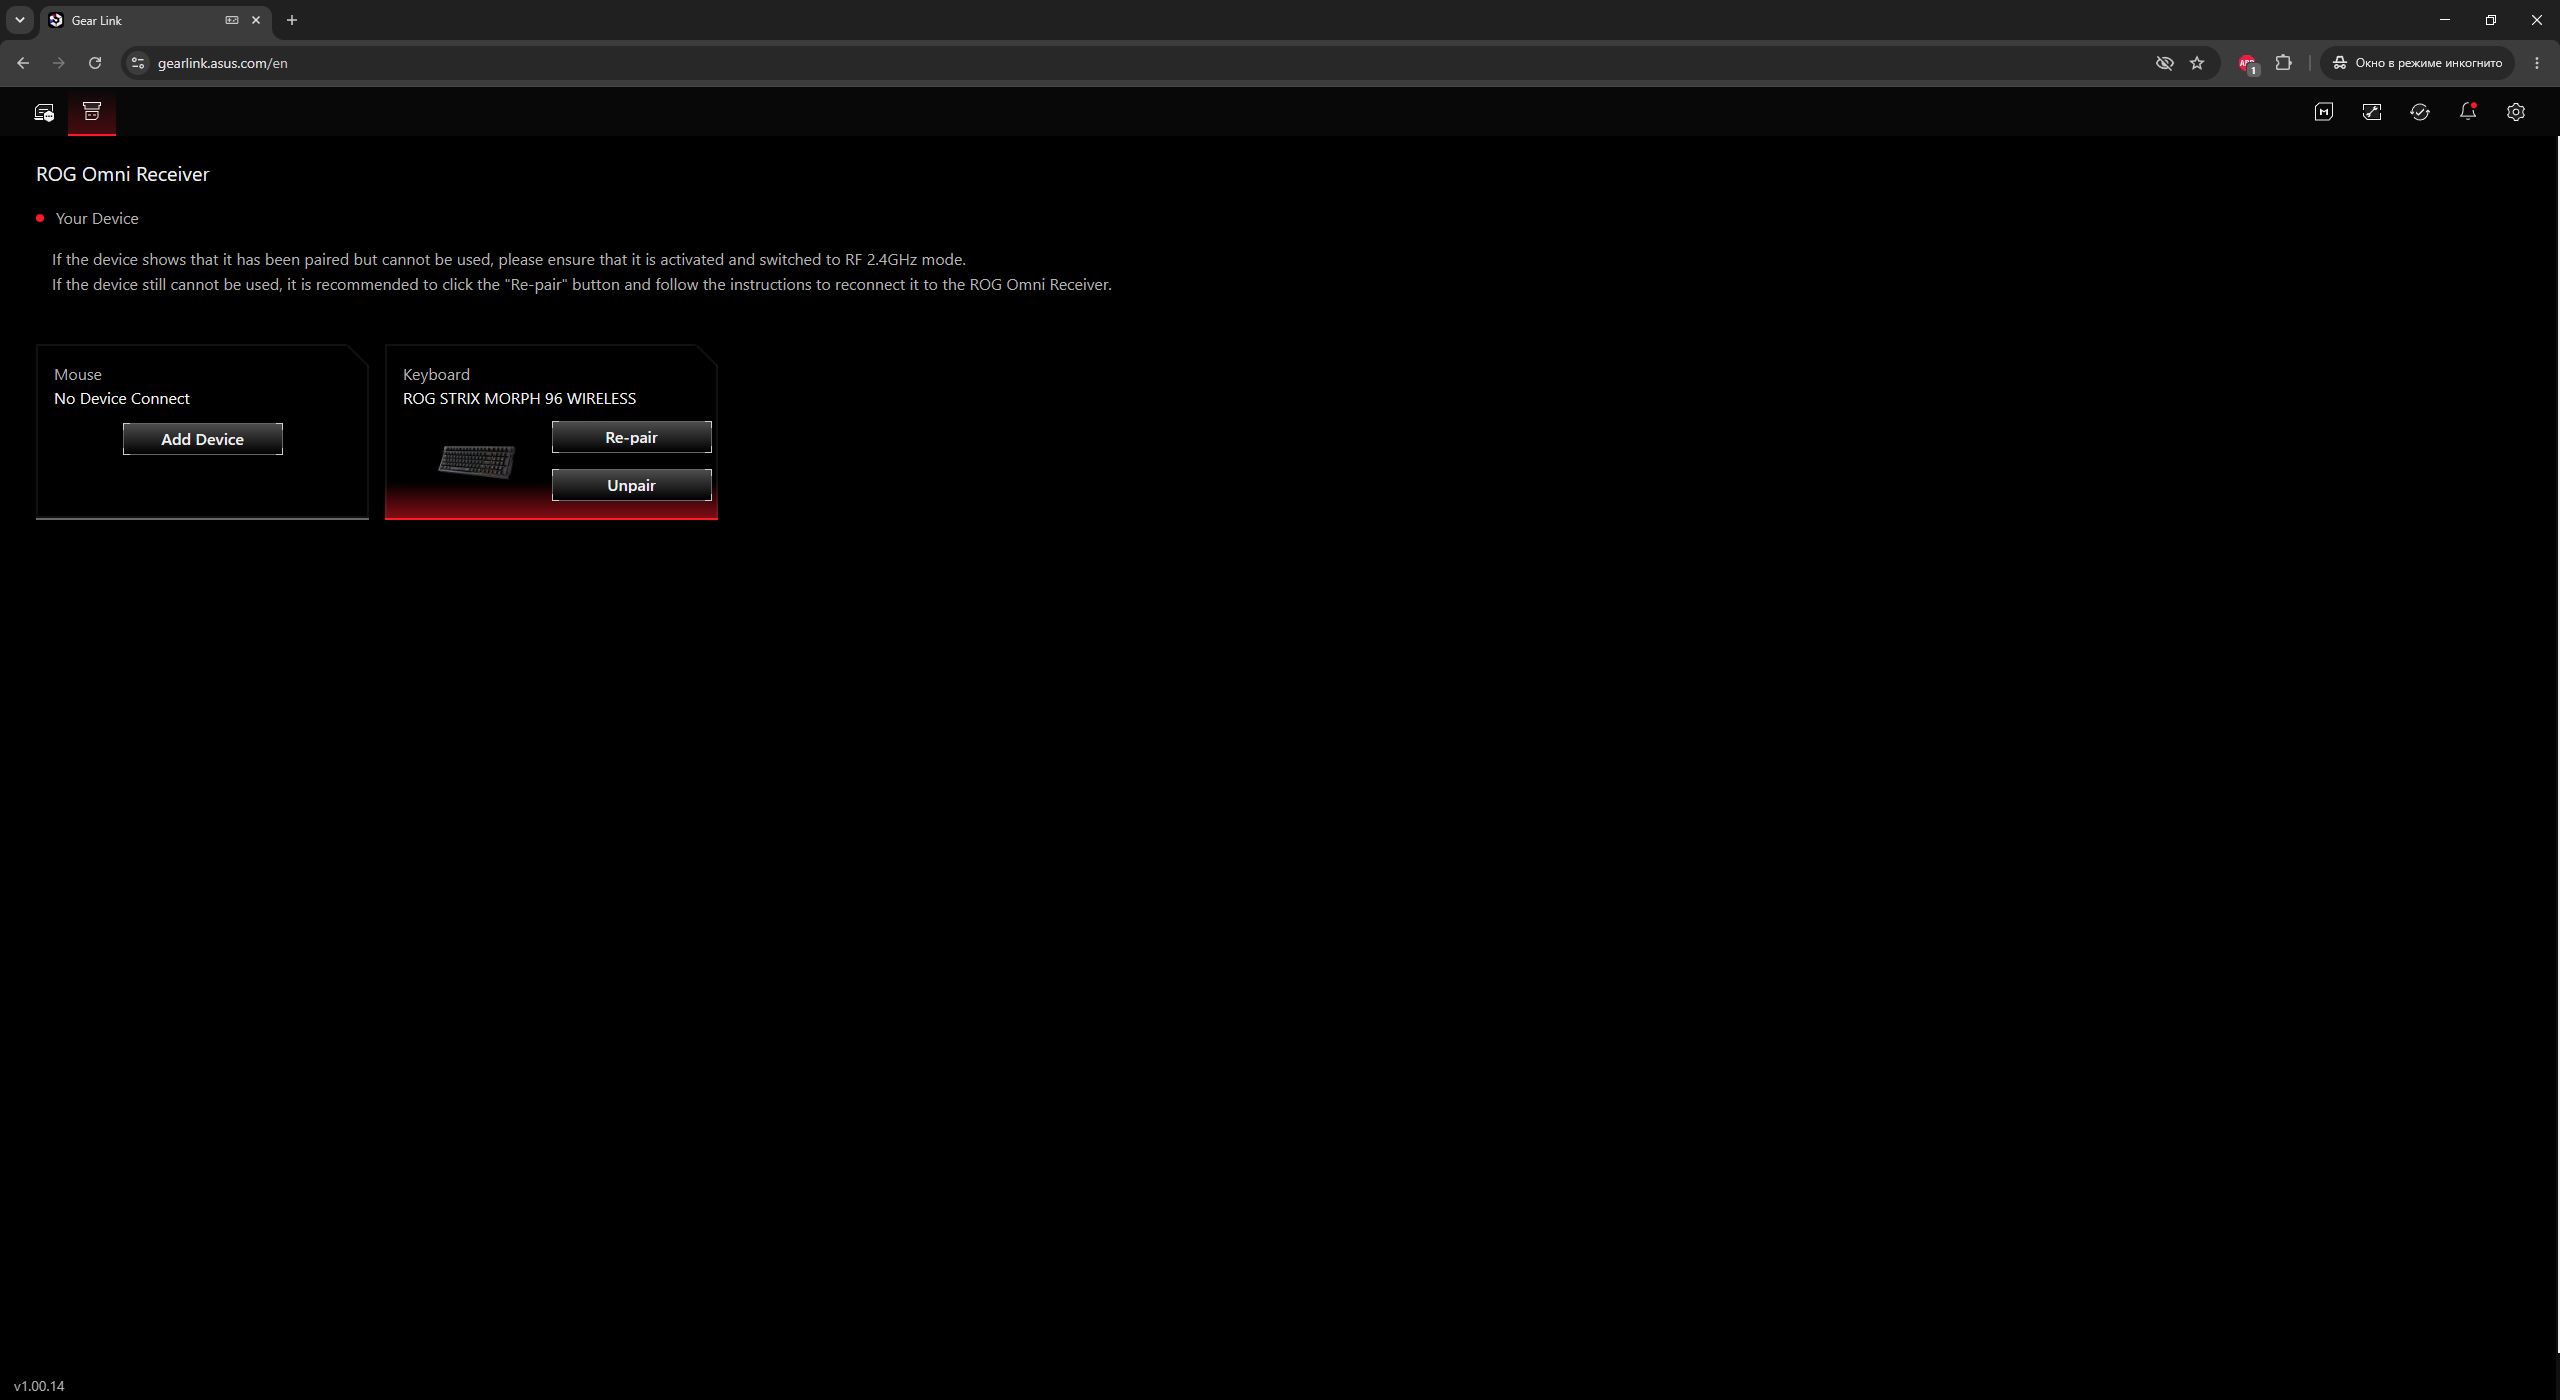Screen dimensions: 2560x1400
Task: Click the third-party cookies blocked eye icon
Action: click(x=2165, y=63)
